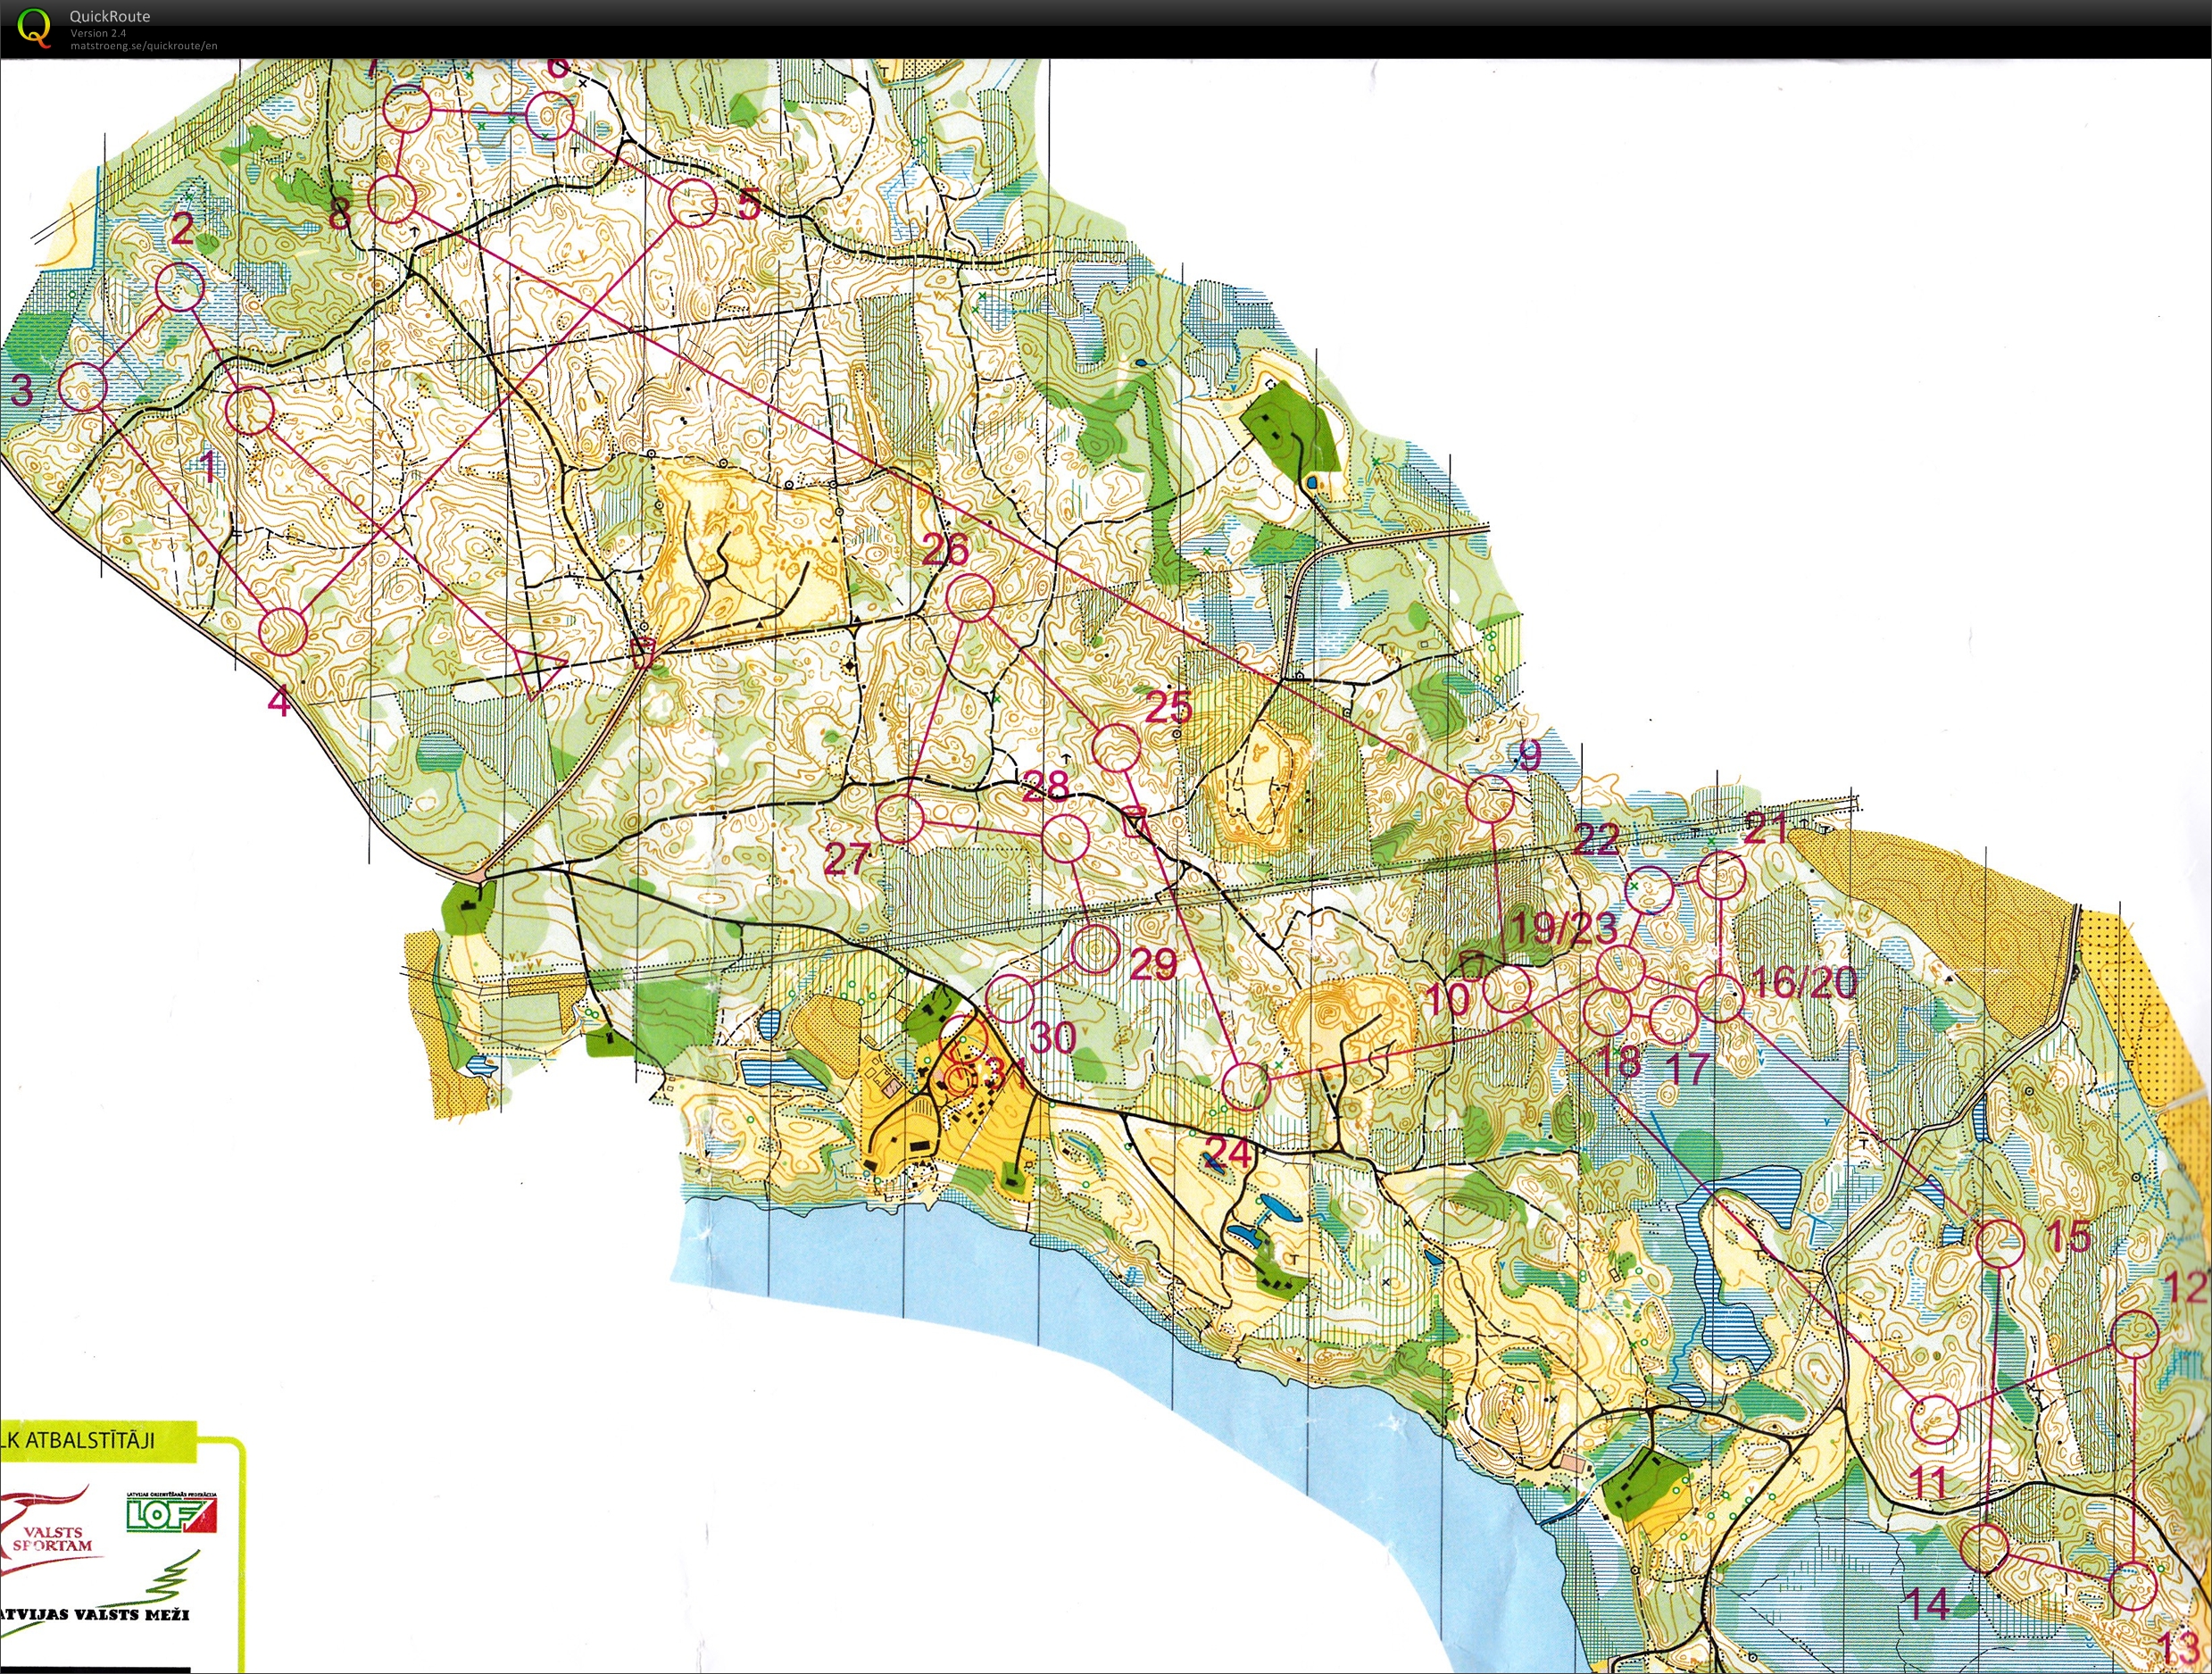This screenshot has width=2212, height=1674.
Task: Click control circle number 24
Action: click(x=1246, y=1086)
